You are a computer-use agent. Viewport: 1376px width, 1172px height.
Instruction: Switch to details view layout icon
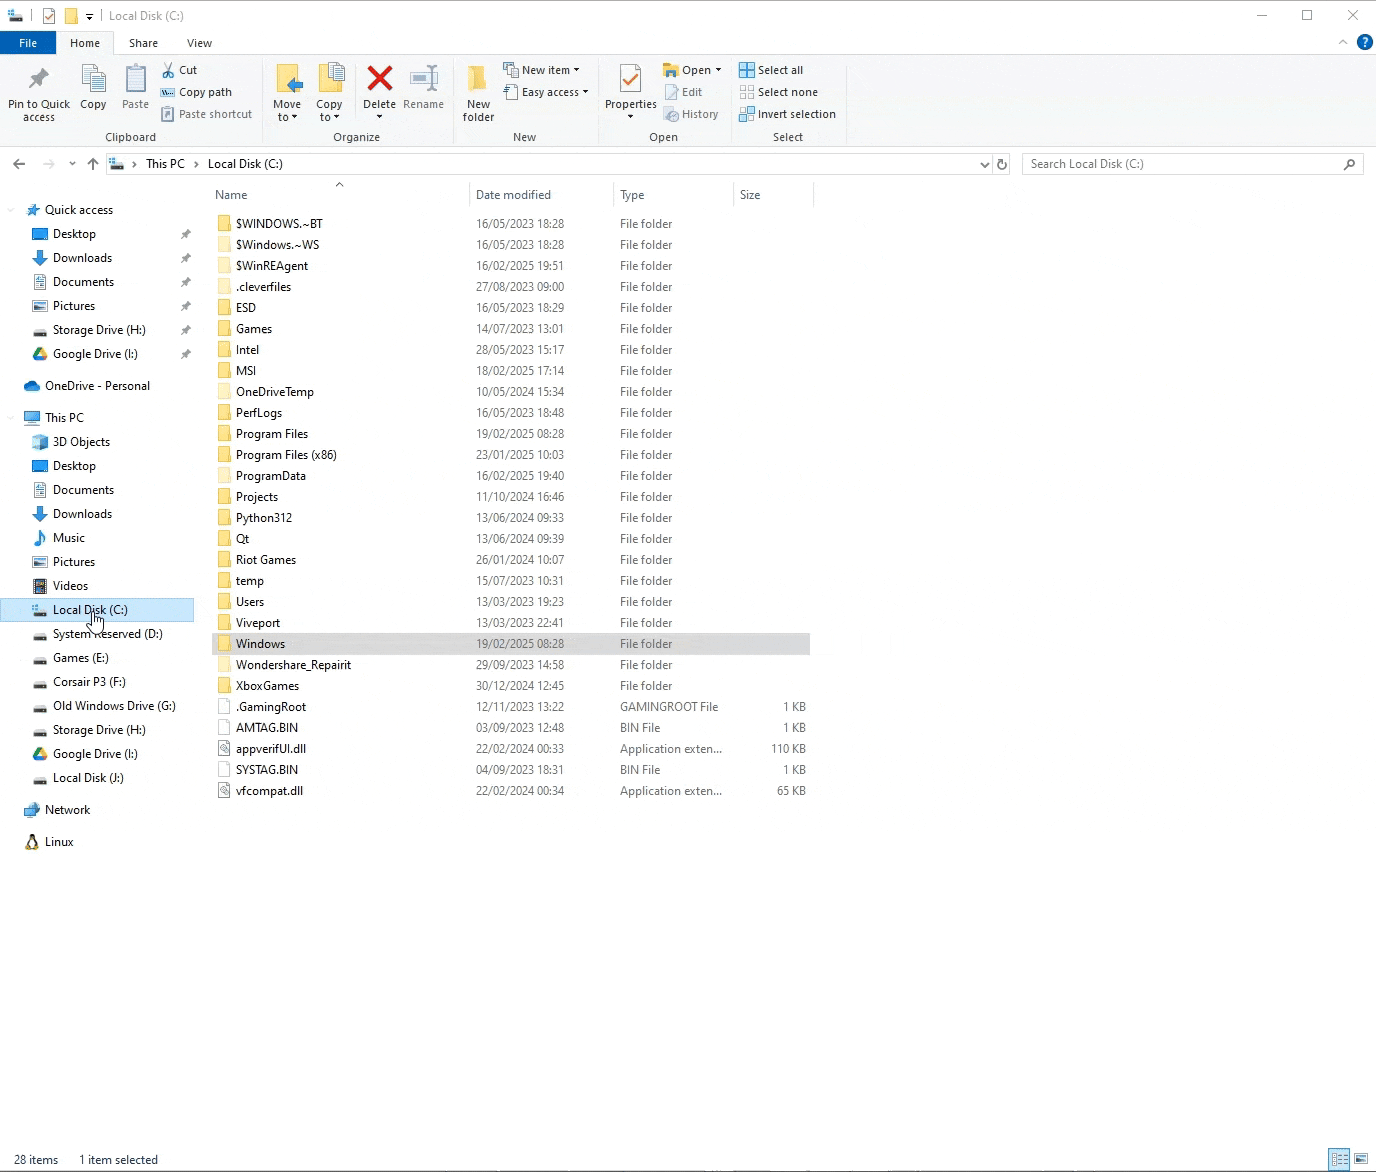(1339, 1159)
